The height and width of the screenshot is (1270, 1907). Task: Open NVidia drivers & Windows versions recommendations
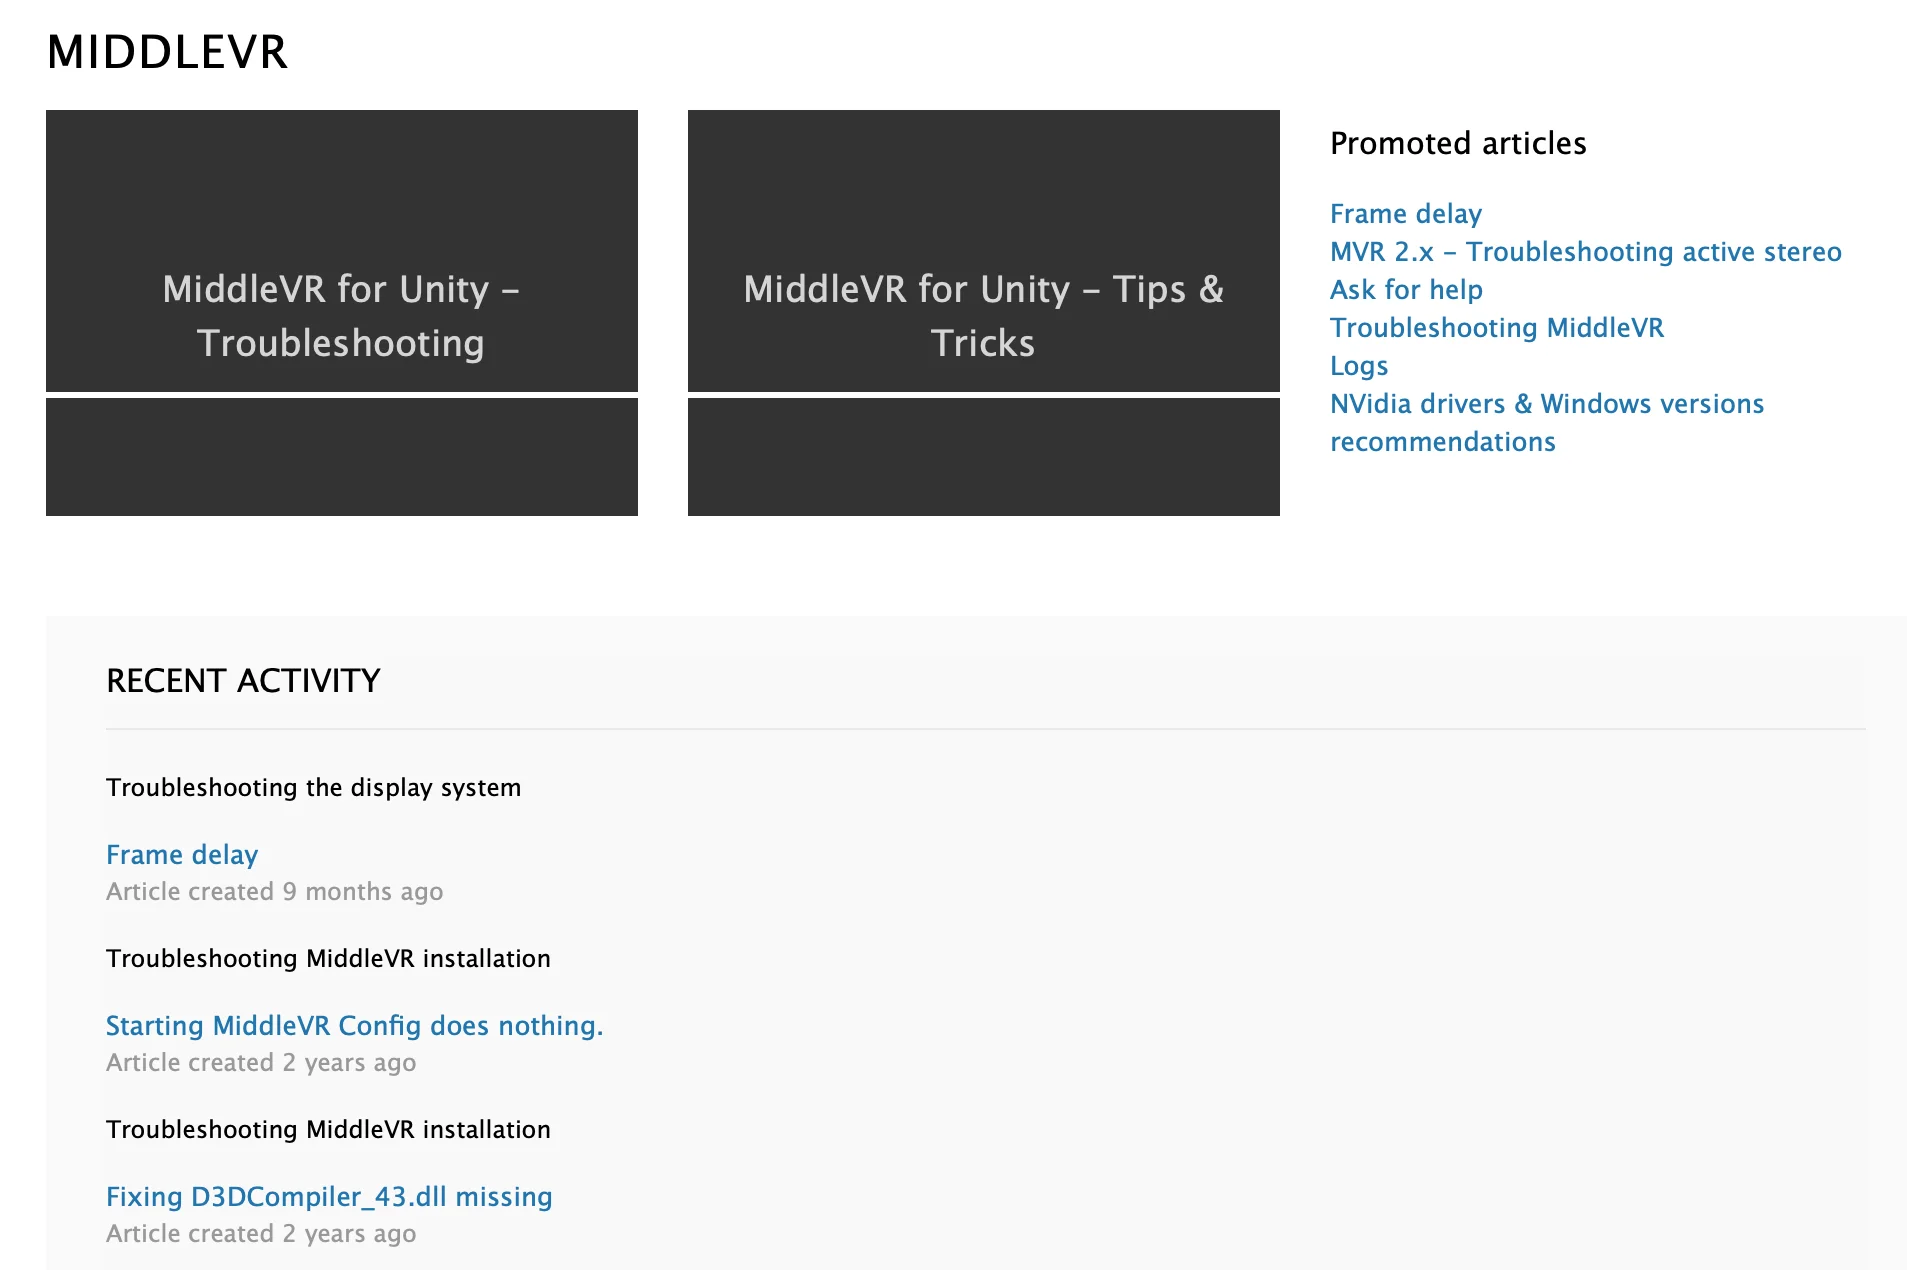tap(1547, 423)
